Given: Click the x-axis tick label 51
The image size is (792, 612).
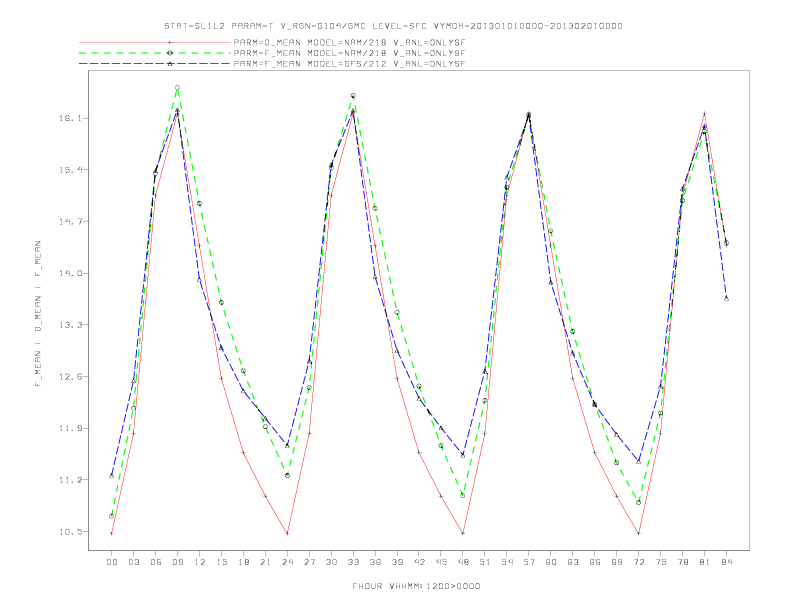Looking at the screenshot, I should point(485,562).
